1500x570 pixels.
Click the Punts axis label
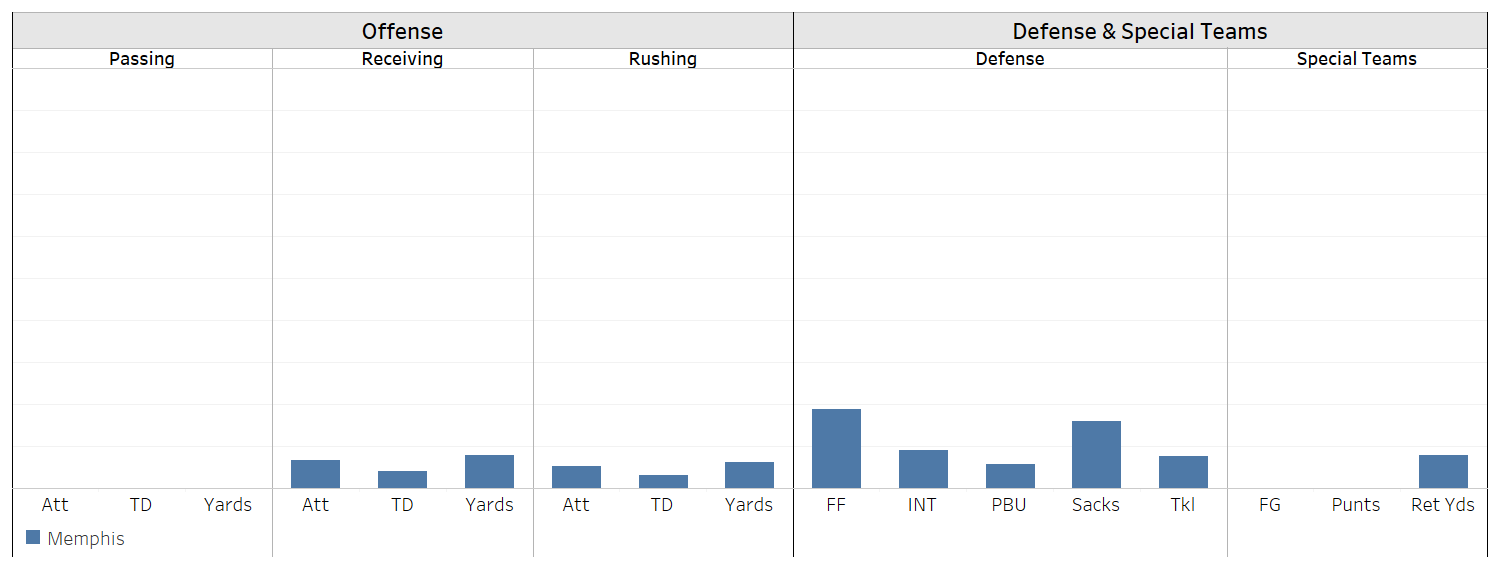pyautogui.click(x=1356, y=505)
